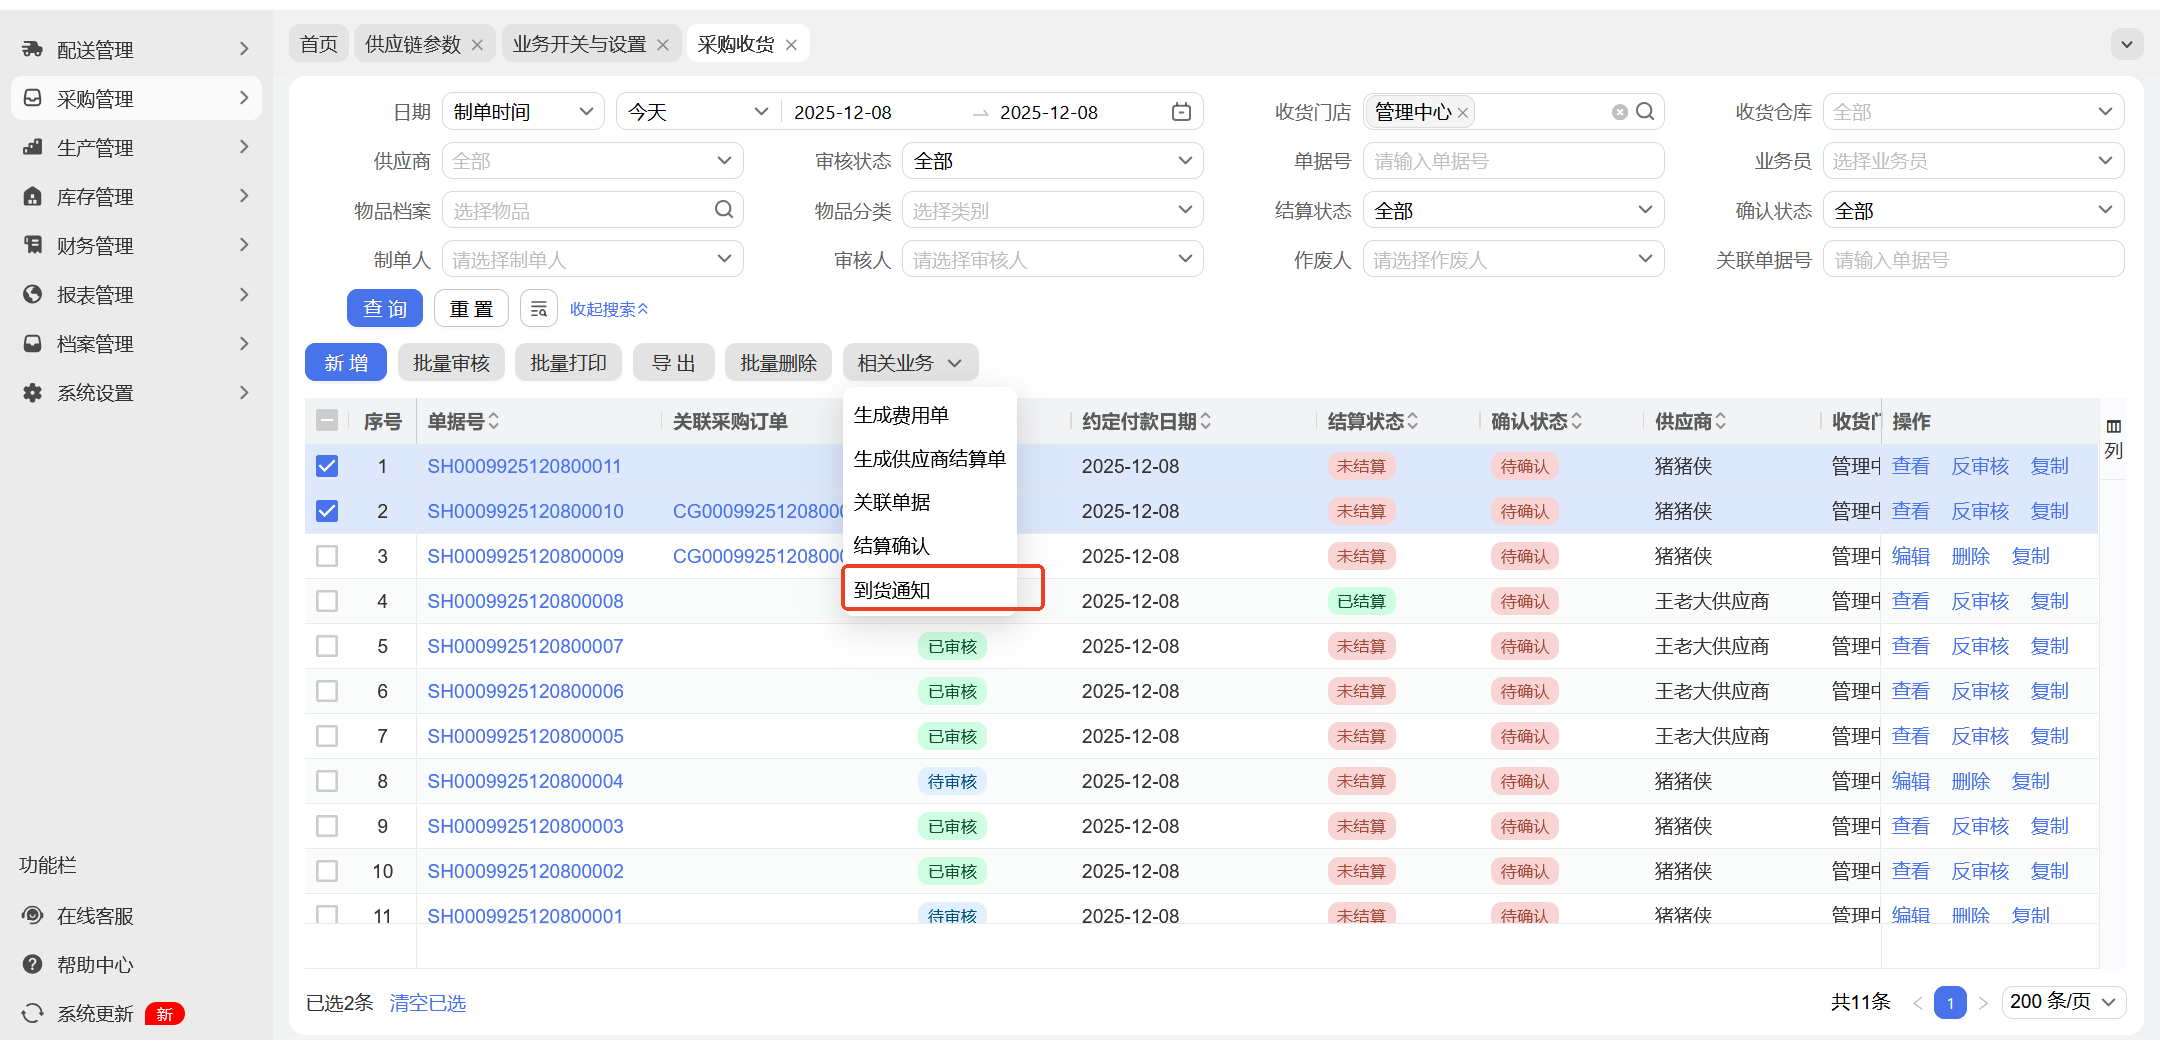Click the 新增 button

click(x=346, y=363)
